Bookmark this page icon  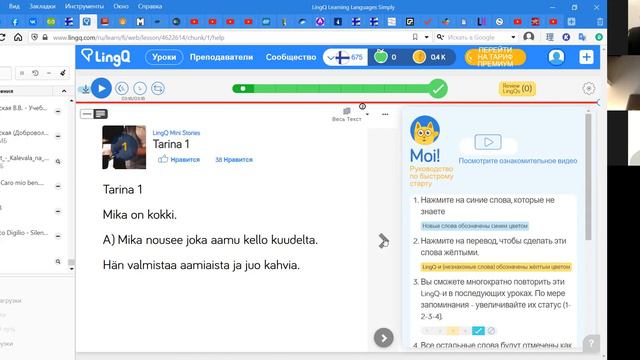tap(415, 37)
